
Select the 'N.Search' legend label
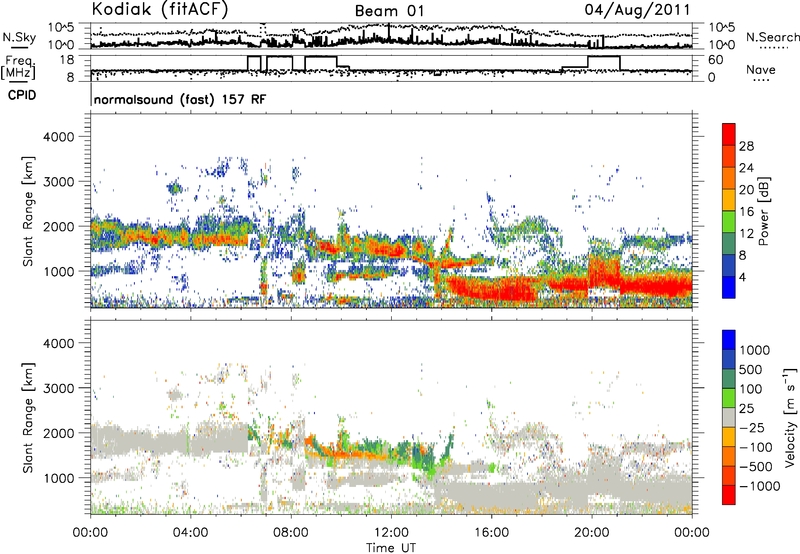coord(772,37)
